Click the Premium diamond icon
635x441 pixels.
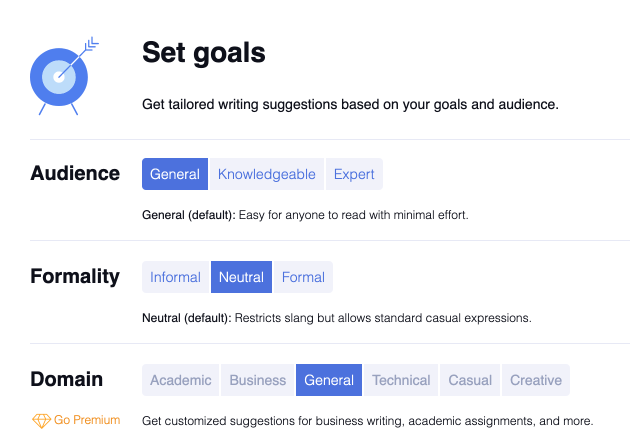pyautogui.click(x=41, y=421)
